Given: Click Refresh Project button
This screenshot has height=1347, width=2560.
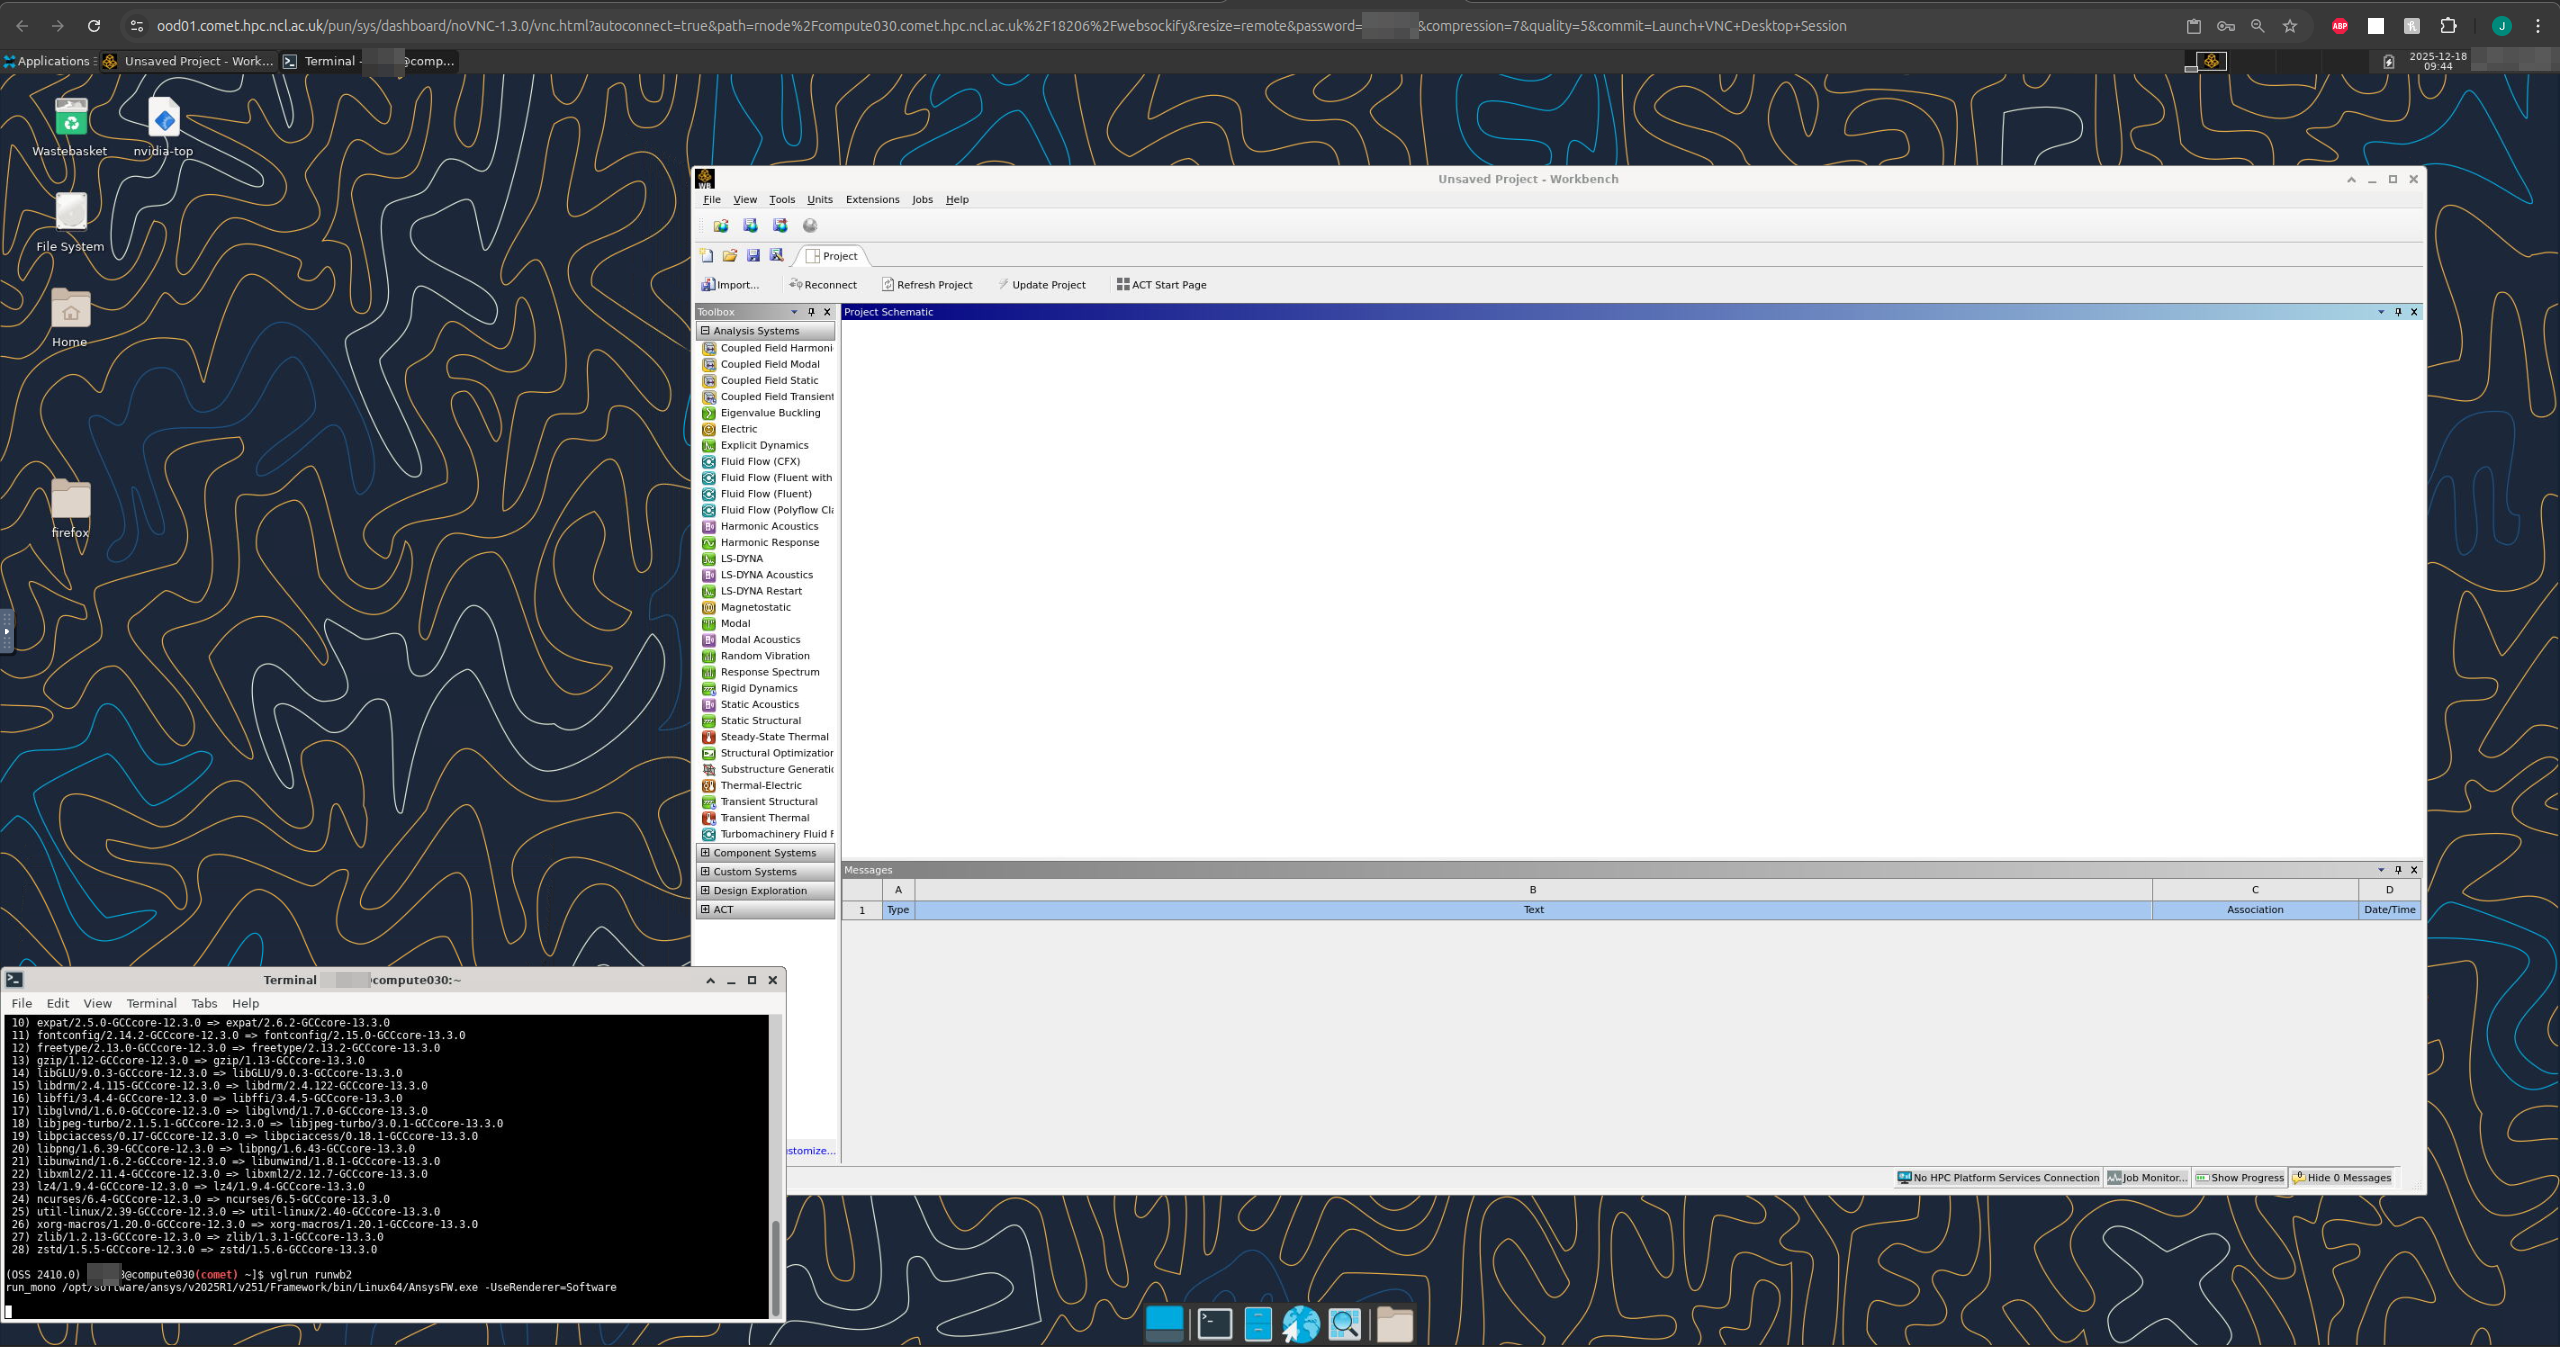Looking at the screenshot, I should pyautogui.click(x=927, y=285).
